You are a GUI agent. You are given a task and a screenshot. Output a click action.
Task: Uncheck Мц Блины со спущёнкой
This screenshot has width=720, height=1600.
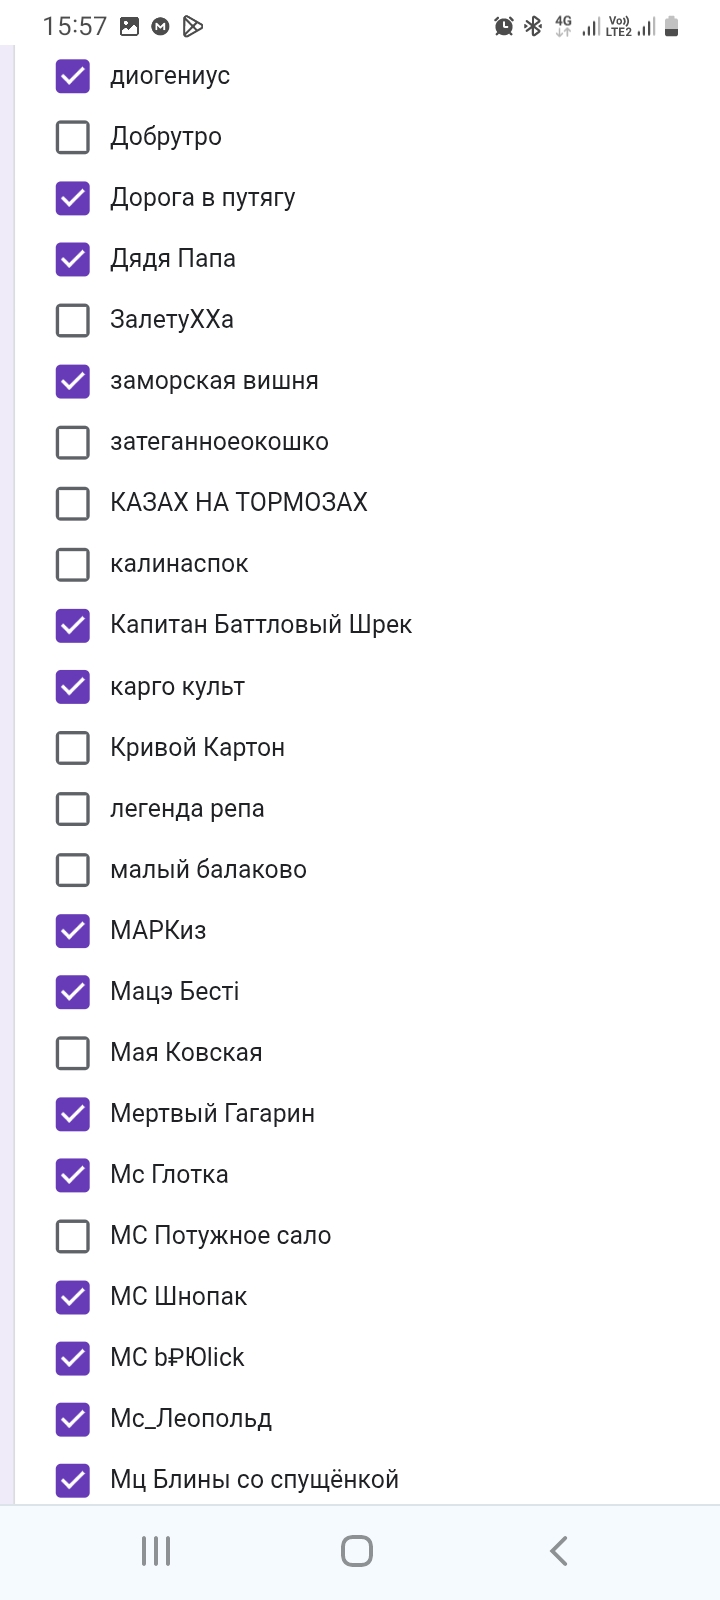[73, 1480]
